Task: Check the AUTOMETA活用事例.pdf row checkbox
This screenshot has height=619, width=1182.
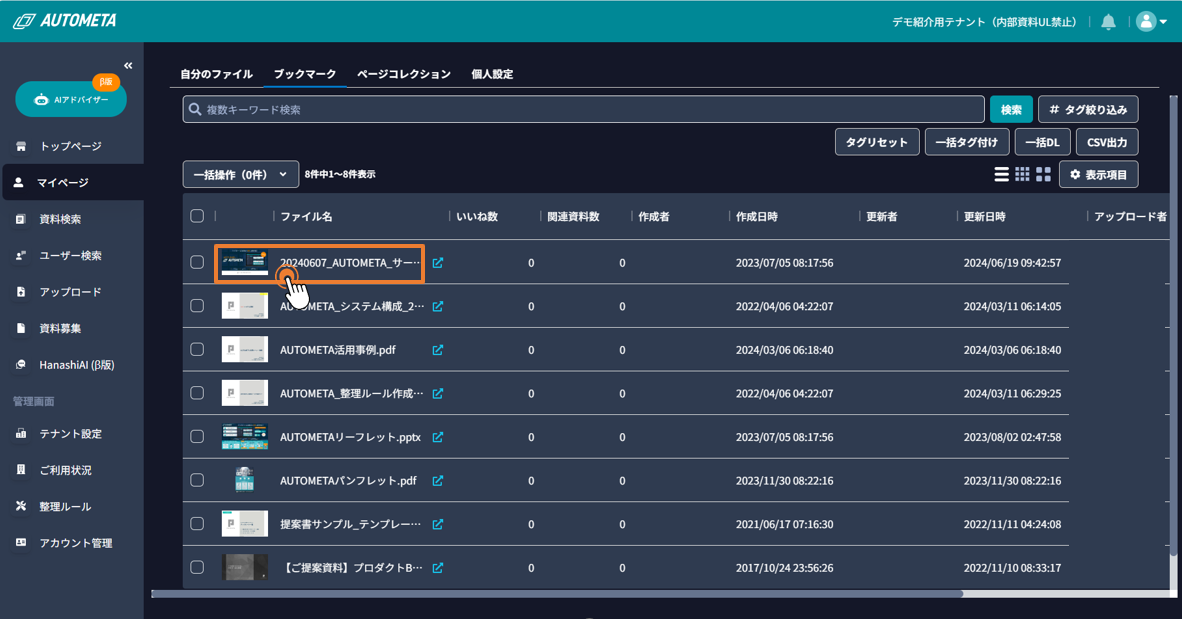Action: (198, 350)
